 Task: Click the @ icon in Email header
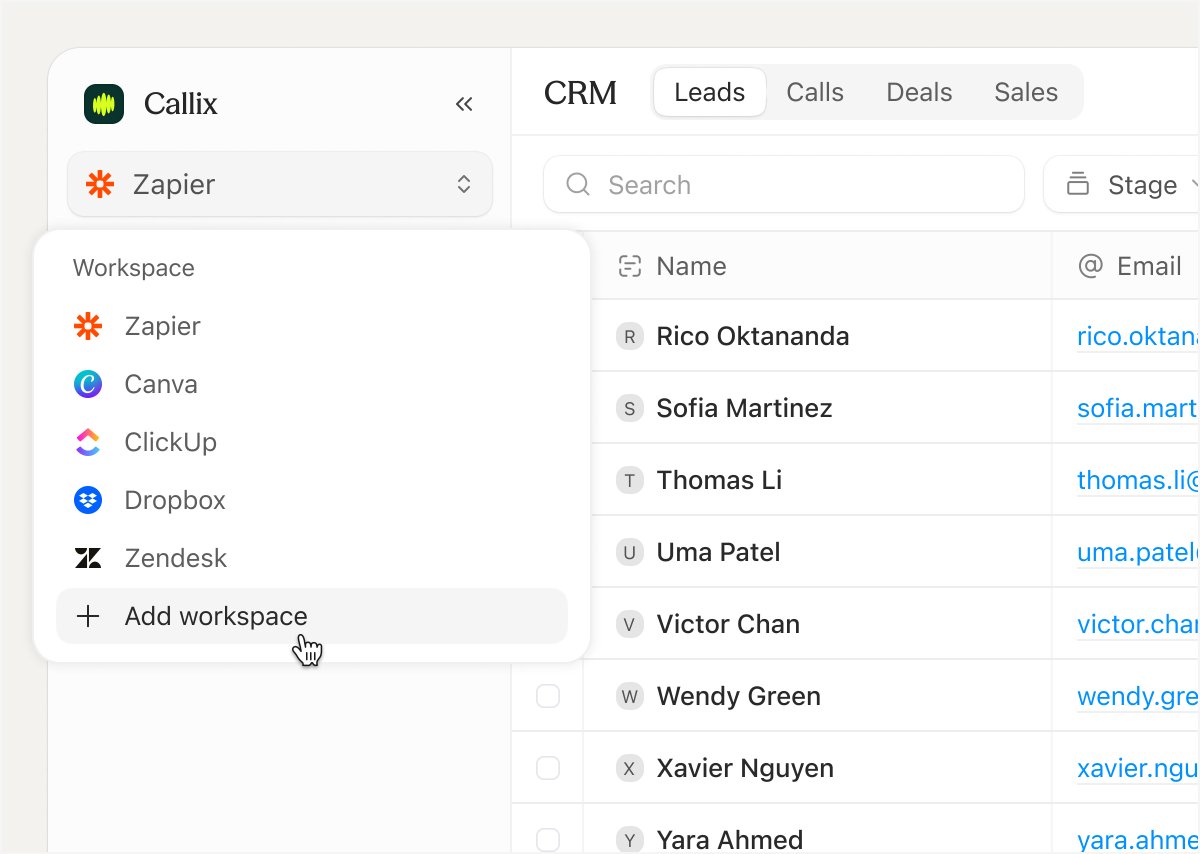(x=1090, y=266)
